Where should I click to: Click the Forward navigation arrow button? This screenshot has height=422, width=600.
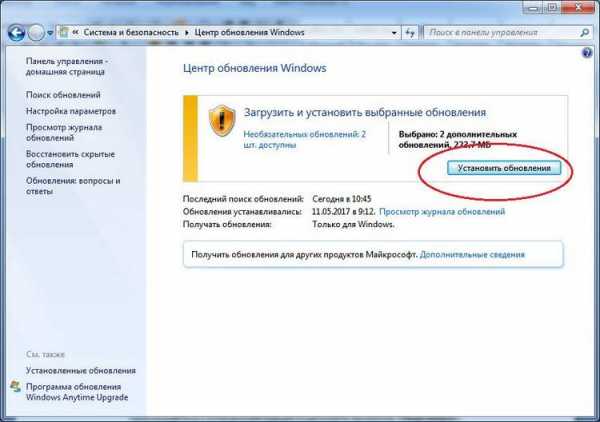pos(36,33)
